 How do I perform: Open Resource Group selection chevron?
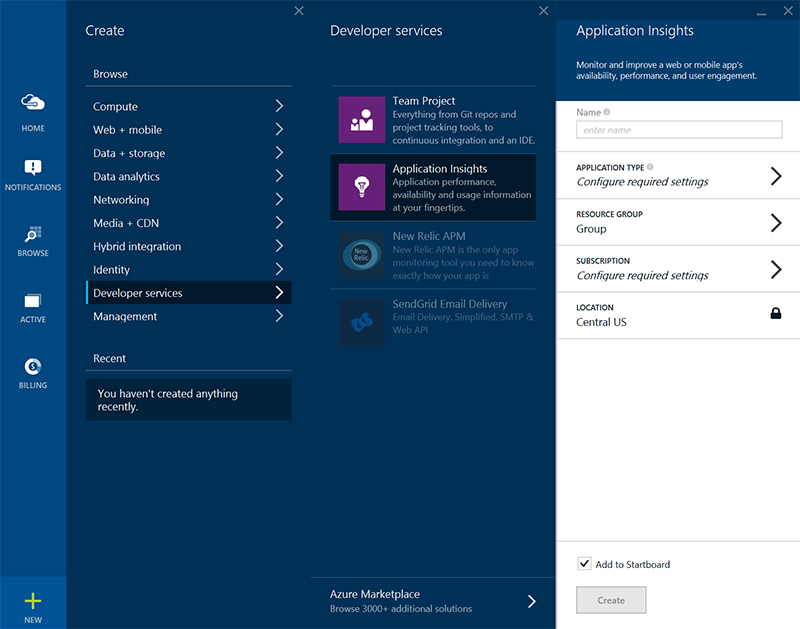click(776, 223)
